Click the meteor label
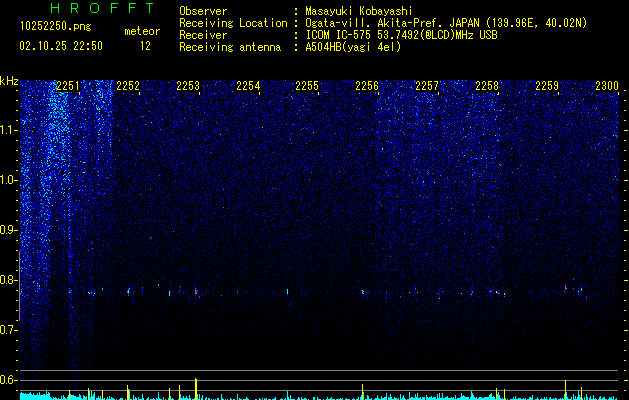 click(142, 31)
